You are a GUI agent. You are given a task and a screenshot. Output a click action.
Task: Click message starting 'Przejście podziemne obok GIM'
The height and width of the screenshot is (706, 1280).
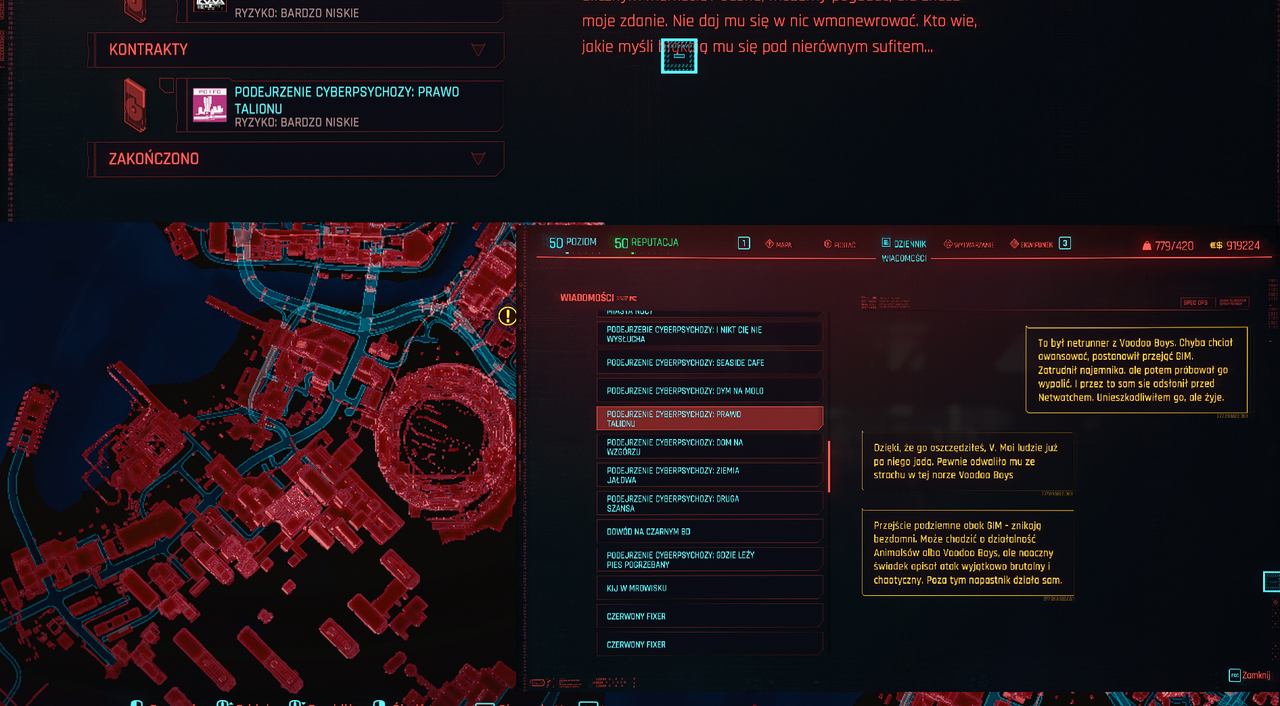(x=968, y=552)
